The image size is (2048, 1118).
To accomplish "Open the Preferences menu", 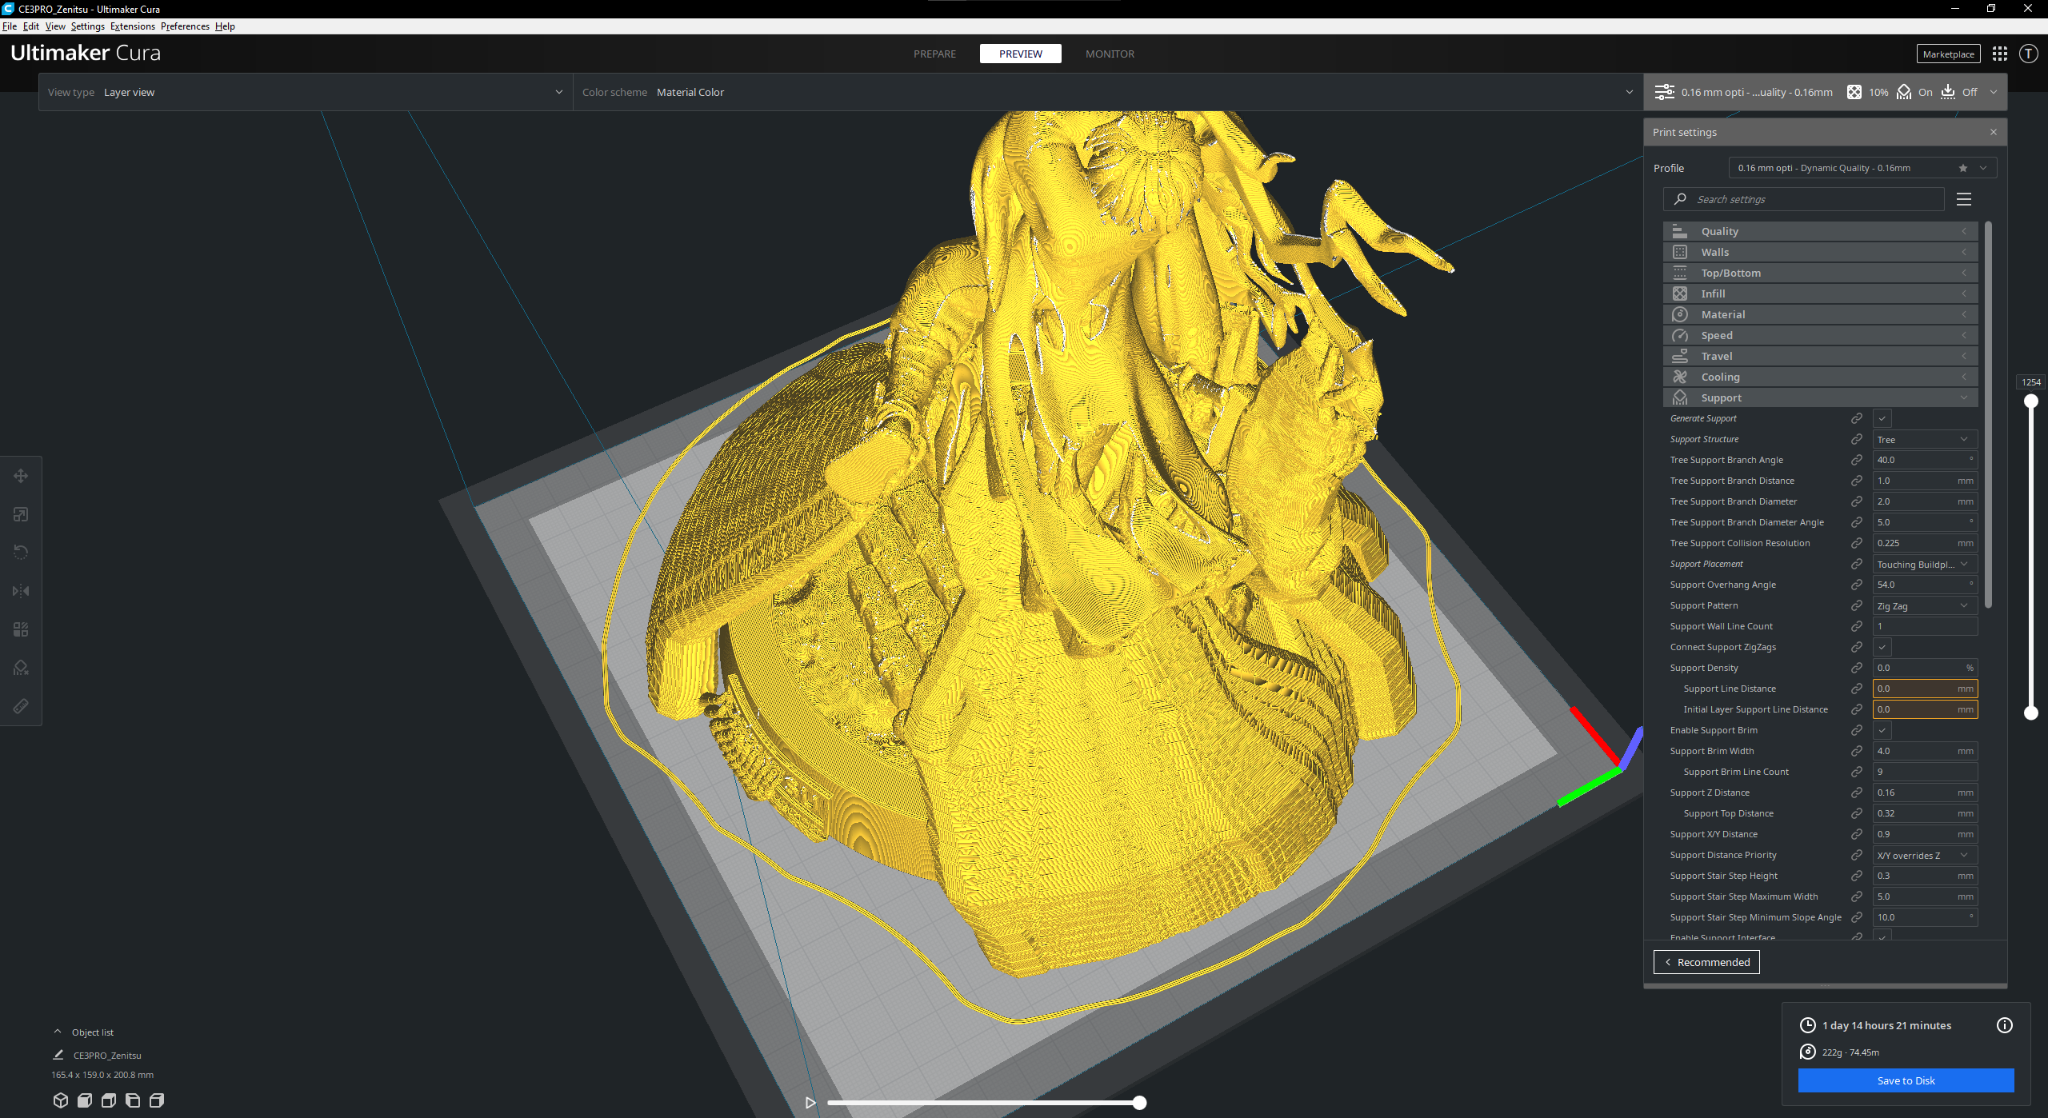I will 185,26.
